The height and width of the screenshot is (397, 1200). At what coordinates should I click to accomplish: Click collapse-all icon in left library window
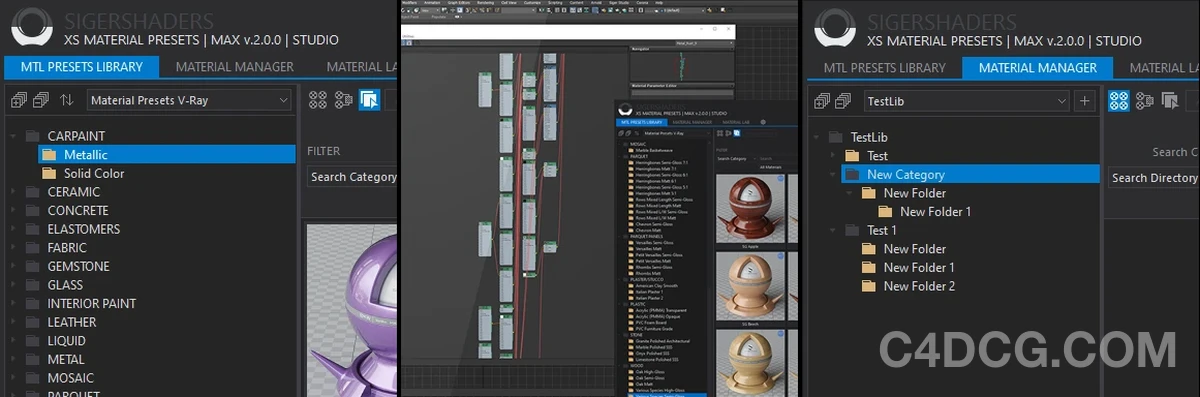click(42, 100)
